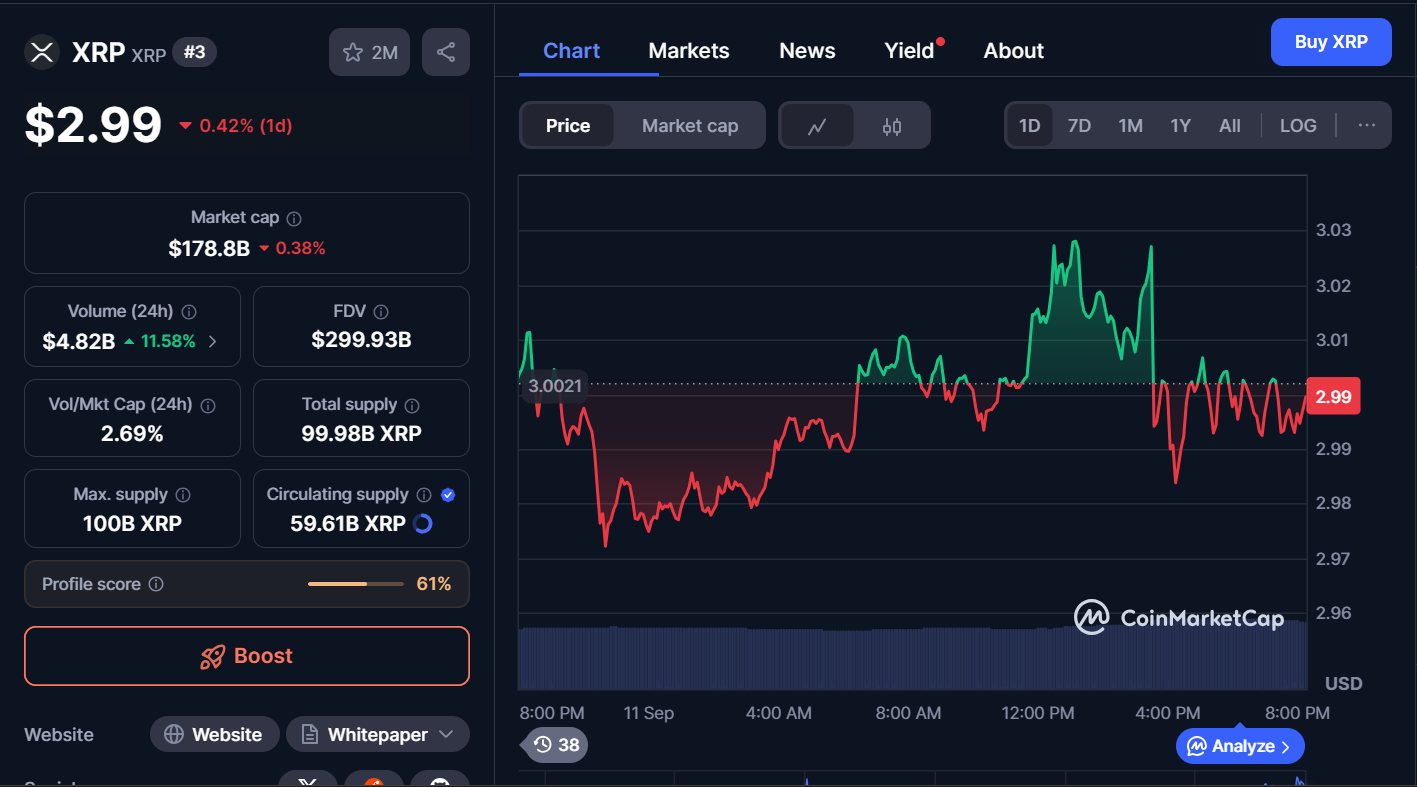
Task: Open the News tab
Action: coord(807,51)
